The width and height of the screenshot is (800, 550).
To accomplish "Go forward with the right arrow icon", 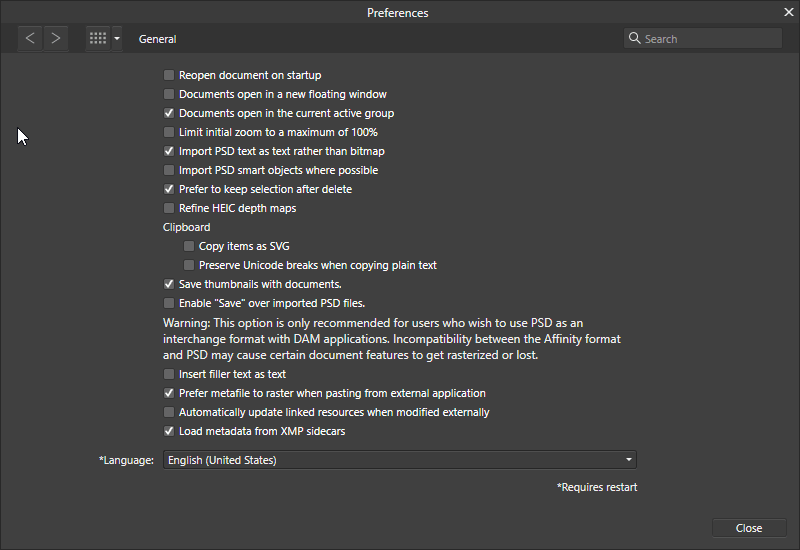I will 56,38.
